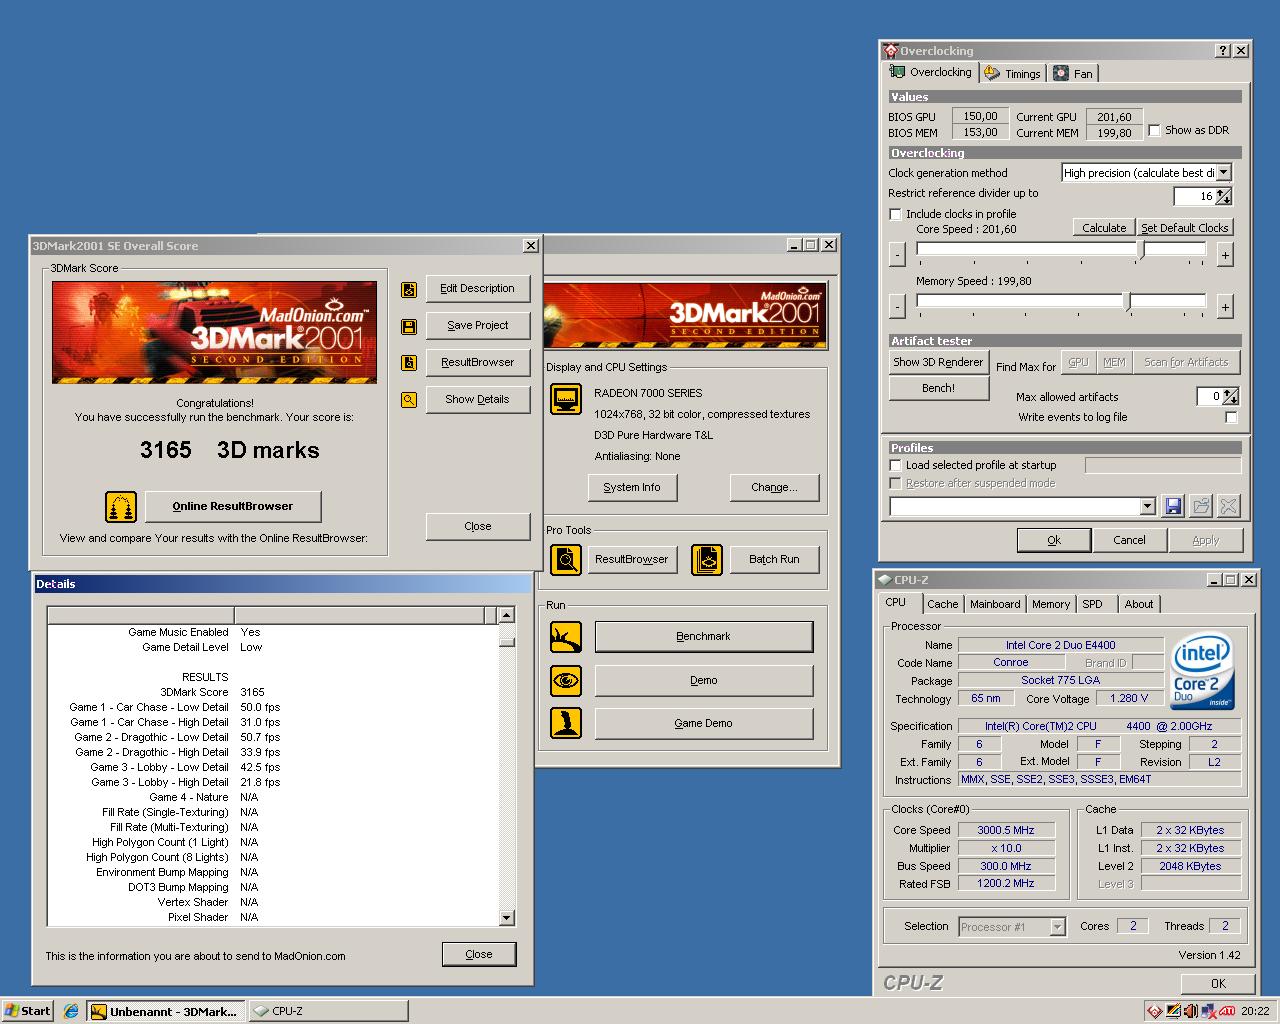Click the Overclocking window help question mark

(x=1223, y=51)
